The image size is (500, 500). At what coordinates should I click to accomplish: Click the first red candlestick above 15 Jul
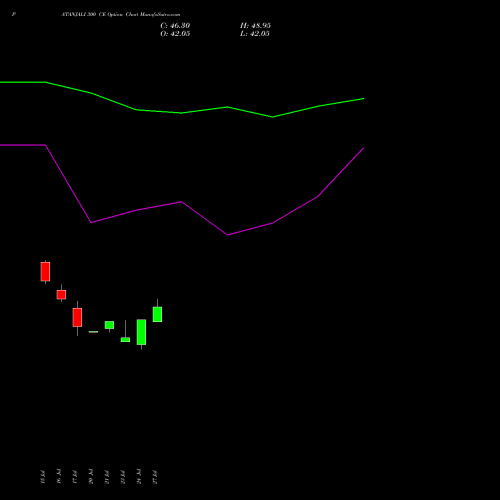tap(45, 272)
